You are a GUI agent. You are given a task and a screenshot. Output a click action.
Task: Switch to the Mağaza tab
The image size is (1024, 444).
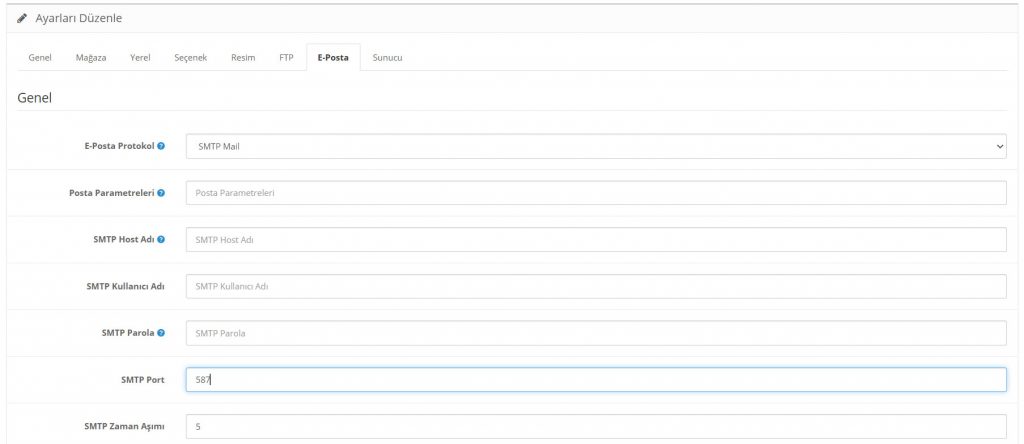pos(91,57)
